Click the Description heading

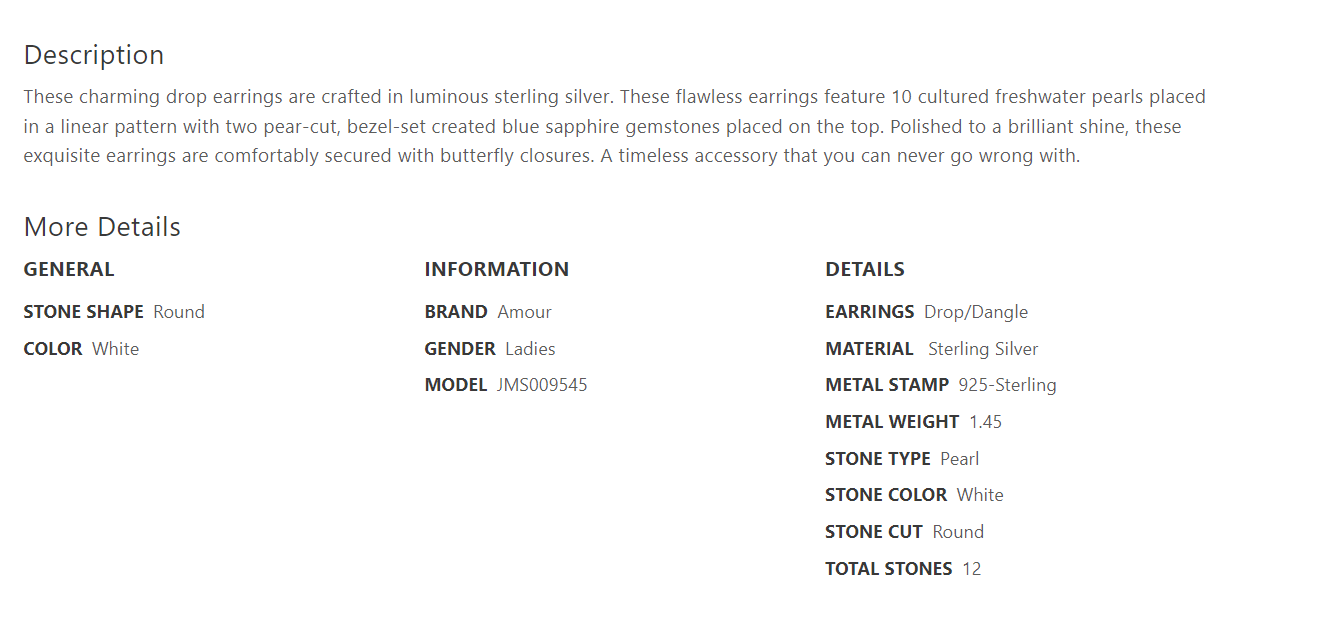93,55
